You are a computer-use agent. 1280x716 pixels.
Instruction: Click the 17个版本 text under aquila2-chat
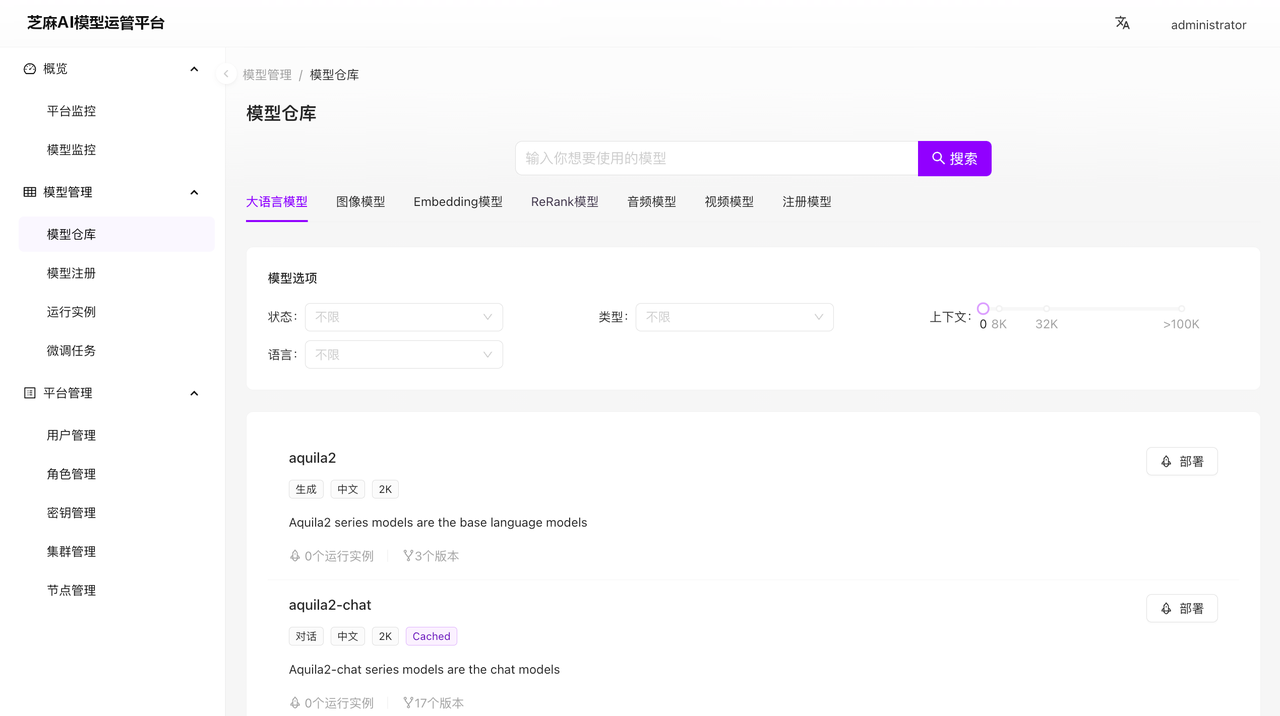(440, 703)
